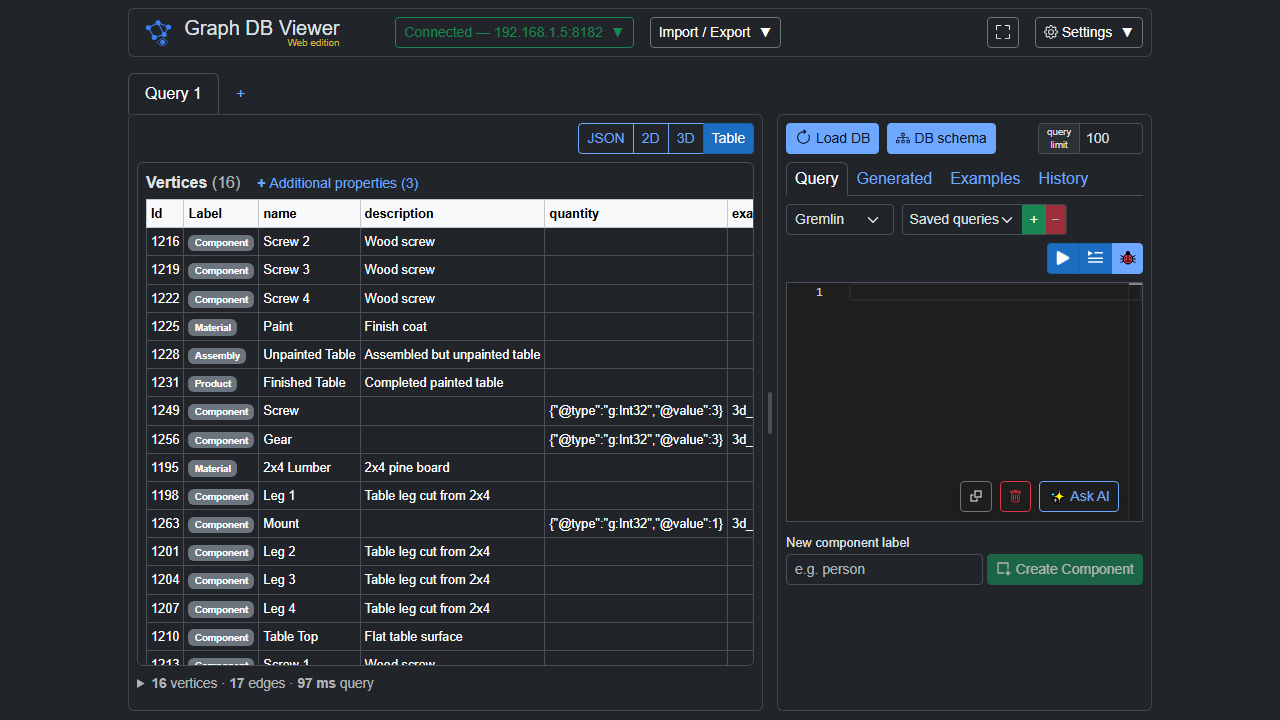This screenshot has height=720, width=1280.
Task: Add a saved query with the plus button
Action: point(1033,219)
